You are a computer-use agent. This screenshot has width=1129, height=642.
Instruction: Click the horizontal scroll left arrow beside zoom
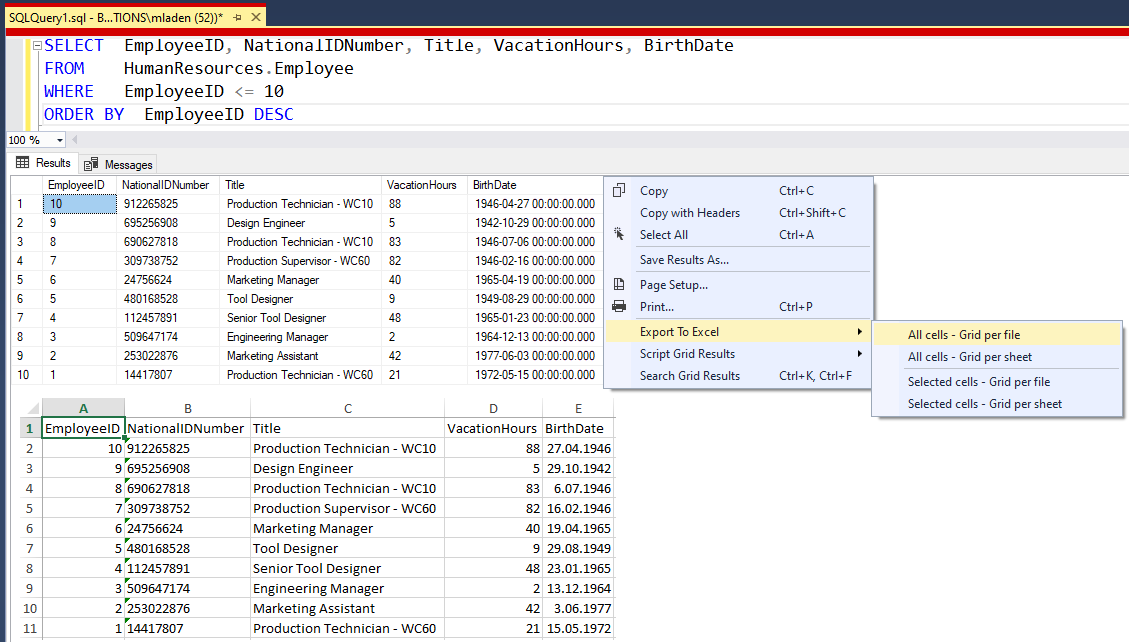75,140
